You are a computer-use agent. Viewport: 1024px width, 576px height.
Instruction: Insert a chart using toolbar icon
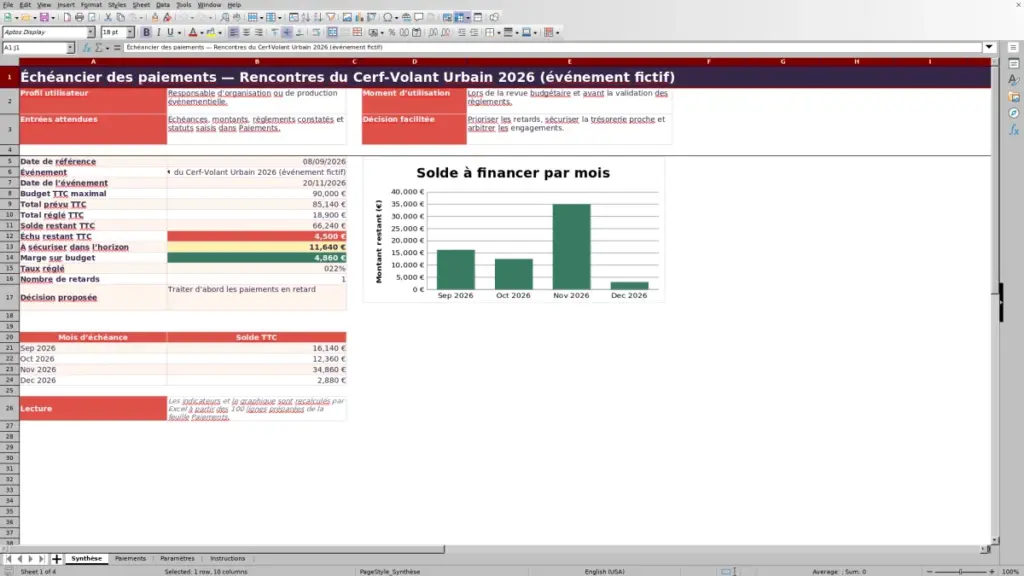click(x=359, y=18)
